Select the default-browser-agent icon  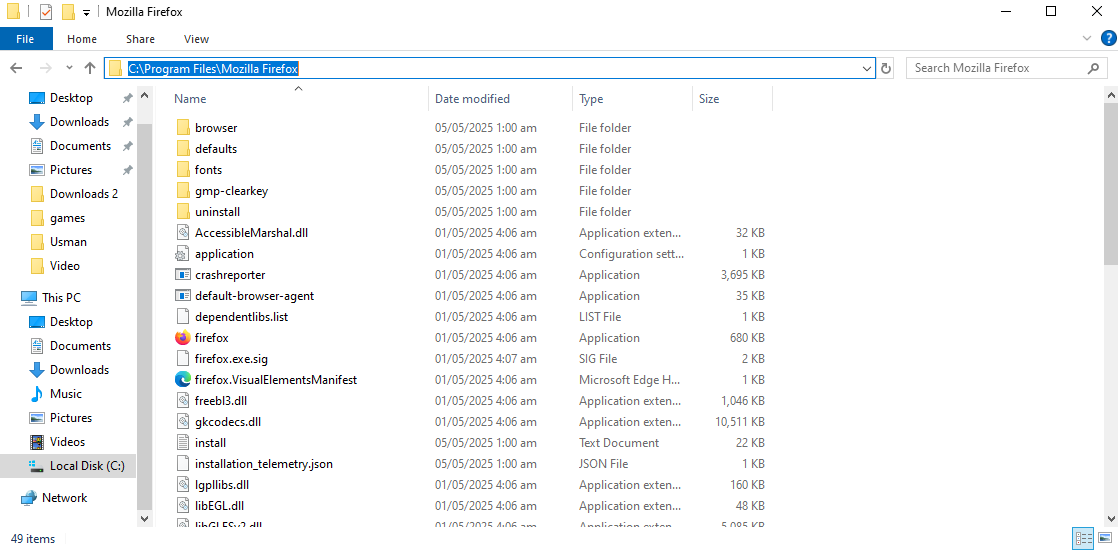(183, 296)
